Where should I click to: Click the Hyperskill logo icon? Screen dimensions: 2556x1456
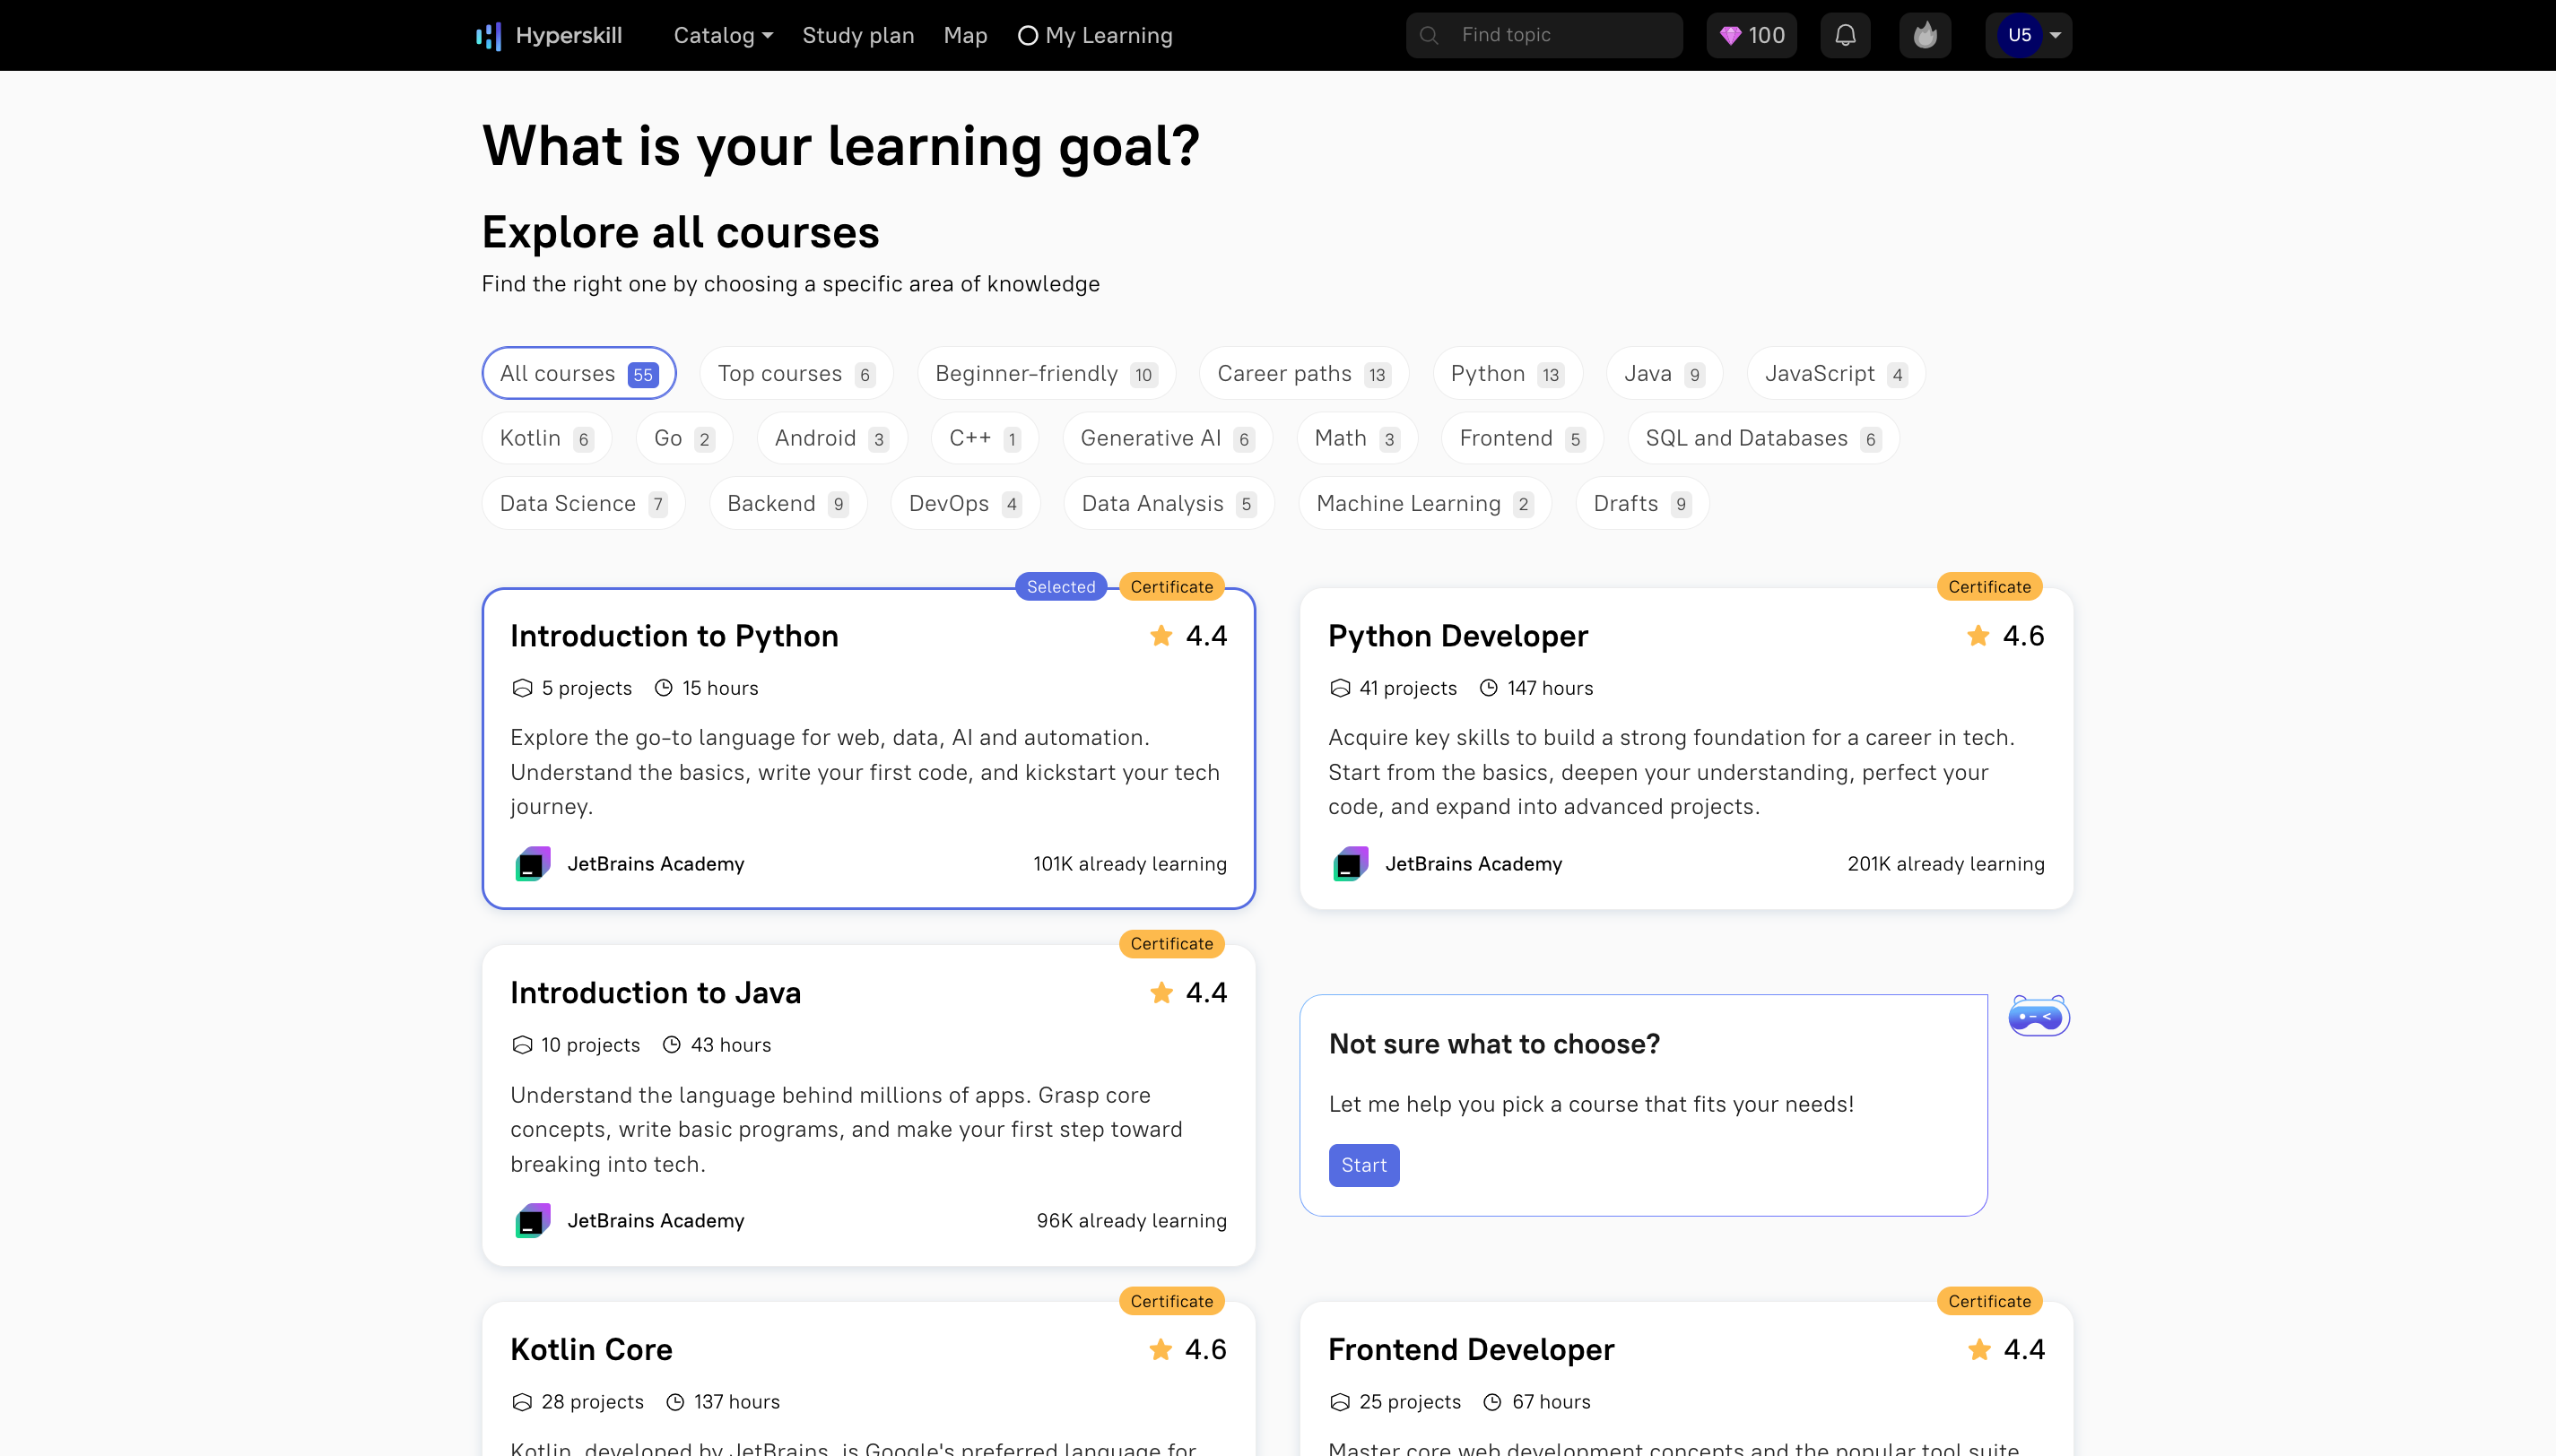click(489, 35)
